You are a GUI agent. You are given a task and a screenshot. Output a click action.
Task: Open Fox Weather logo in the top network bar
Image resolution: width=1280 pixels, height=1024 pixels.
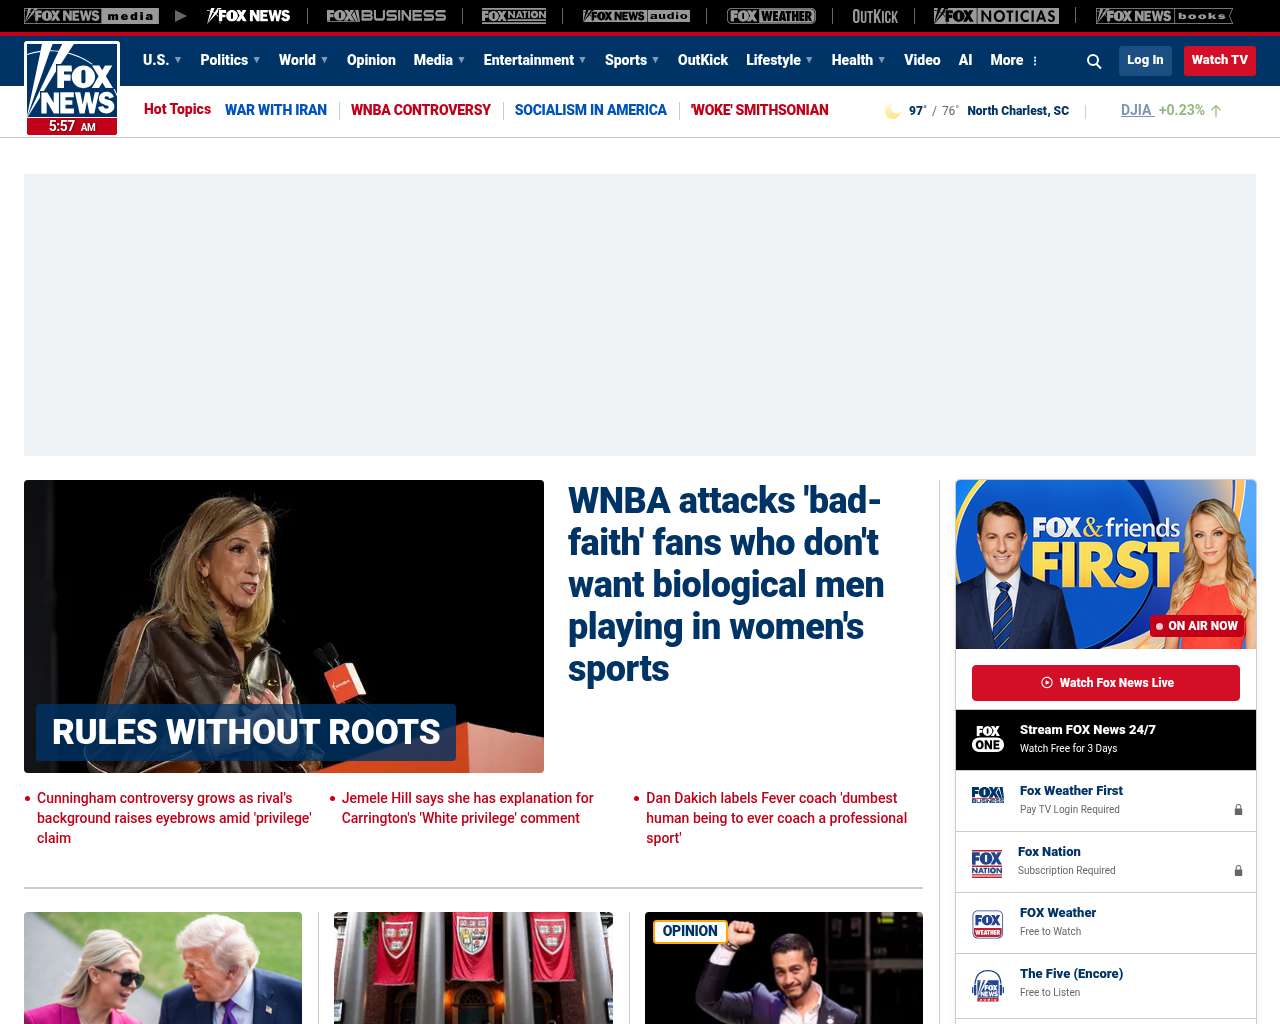[771, 16]
